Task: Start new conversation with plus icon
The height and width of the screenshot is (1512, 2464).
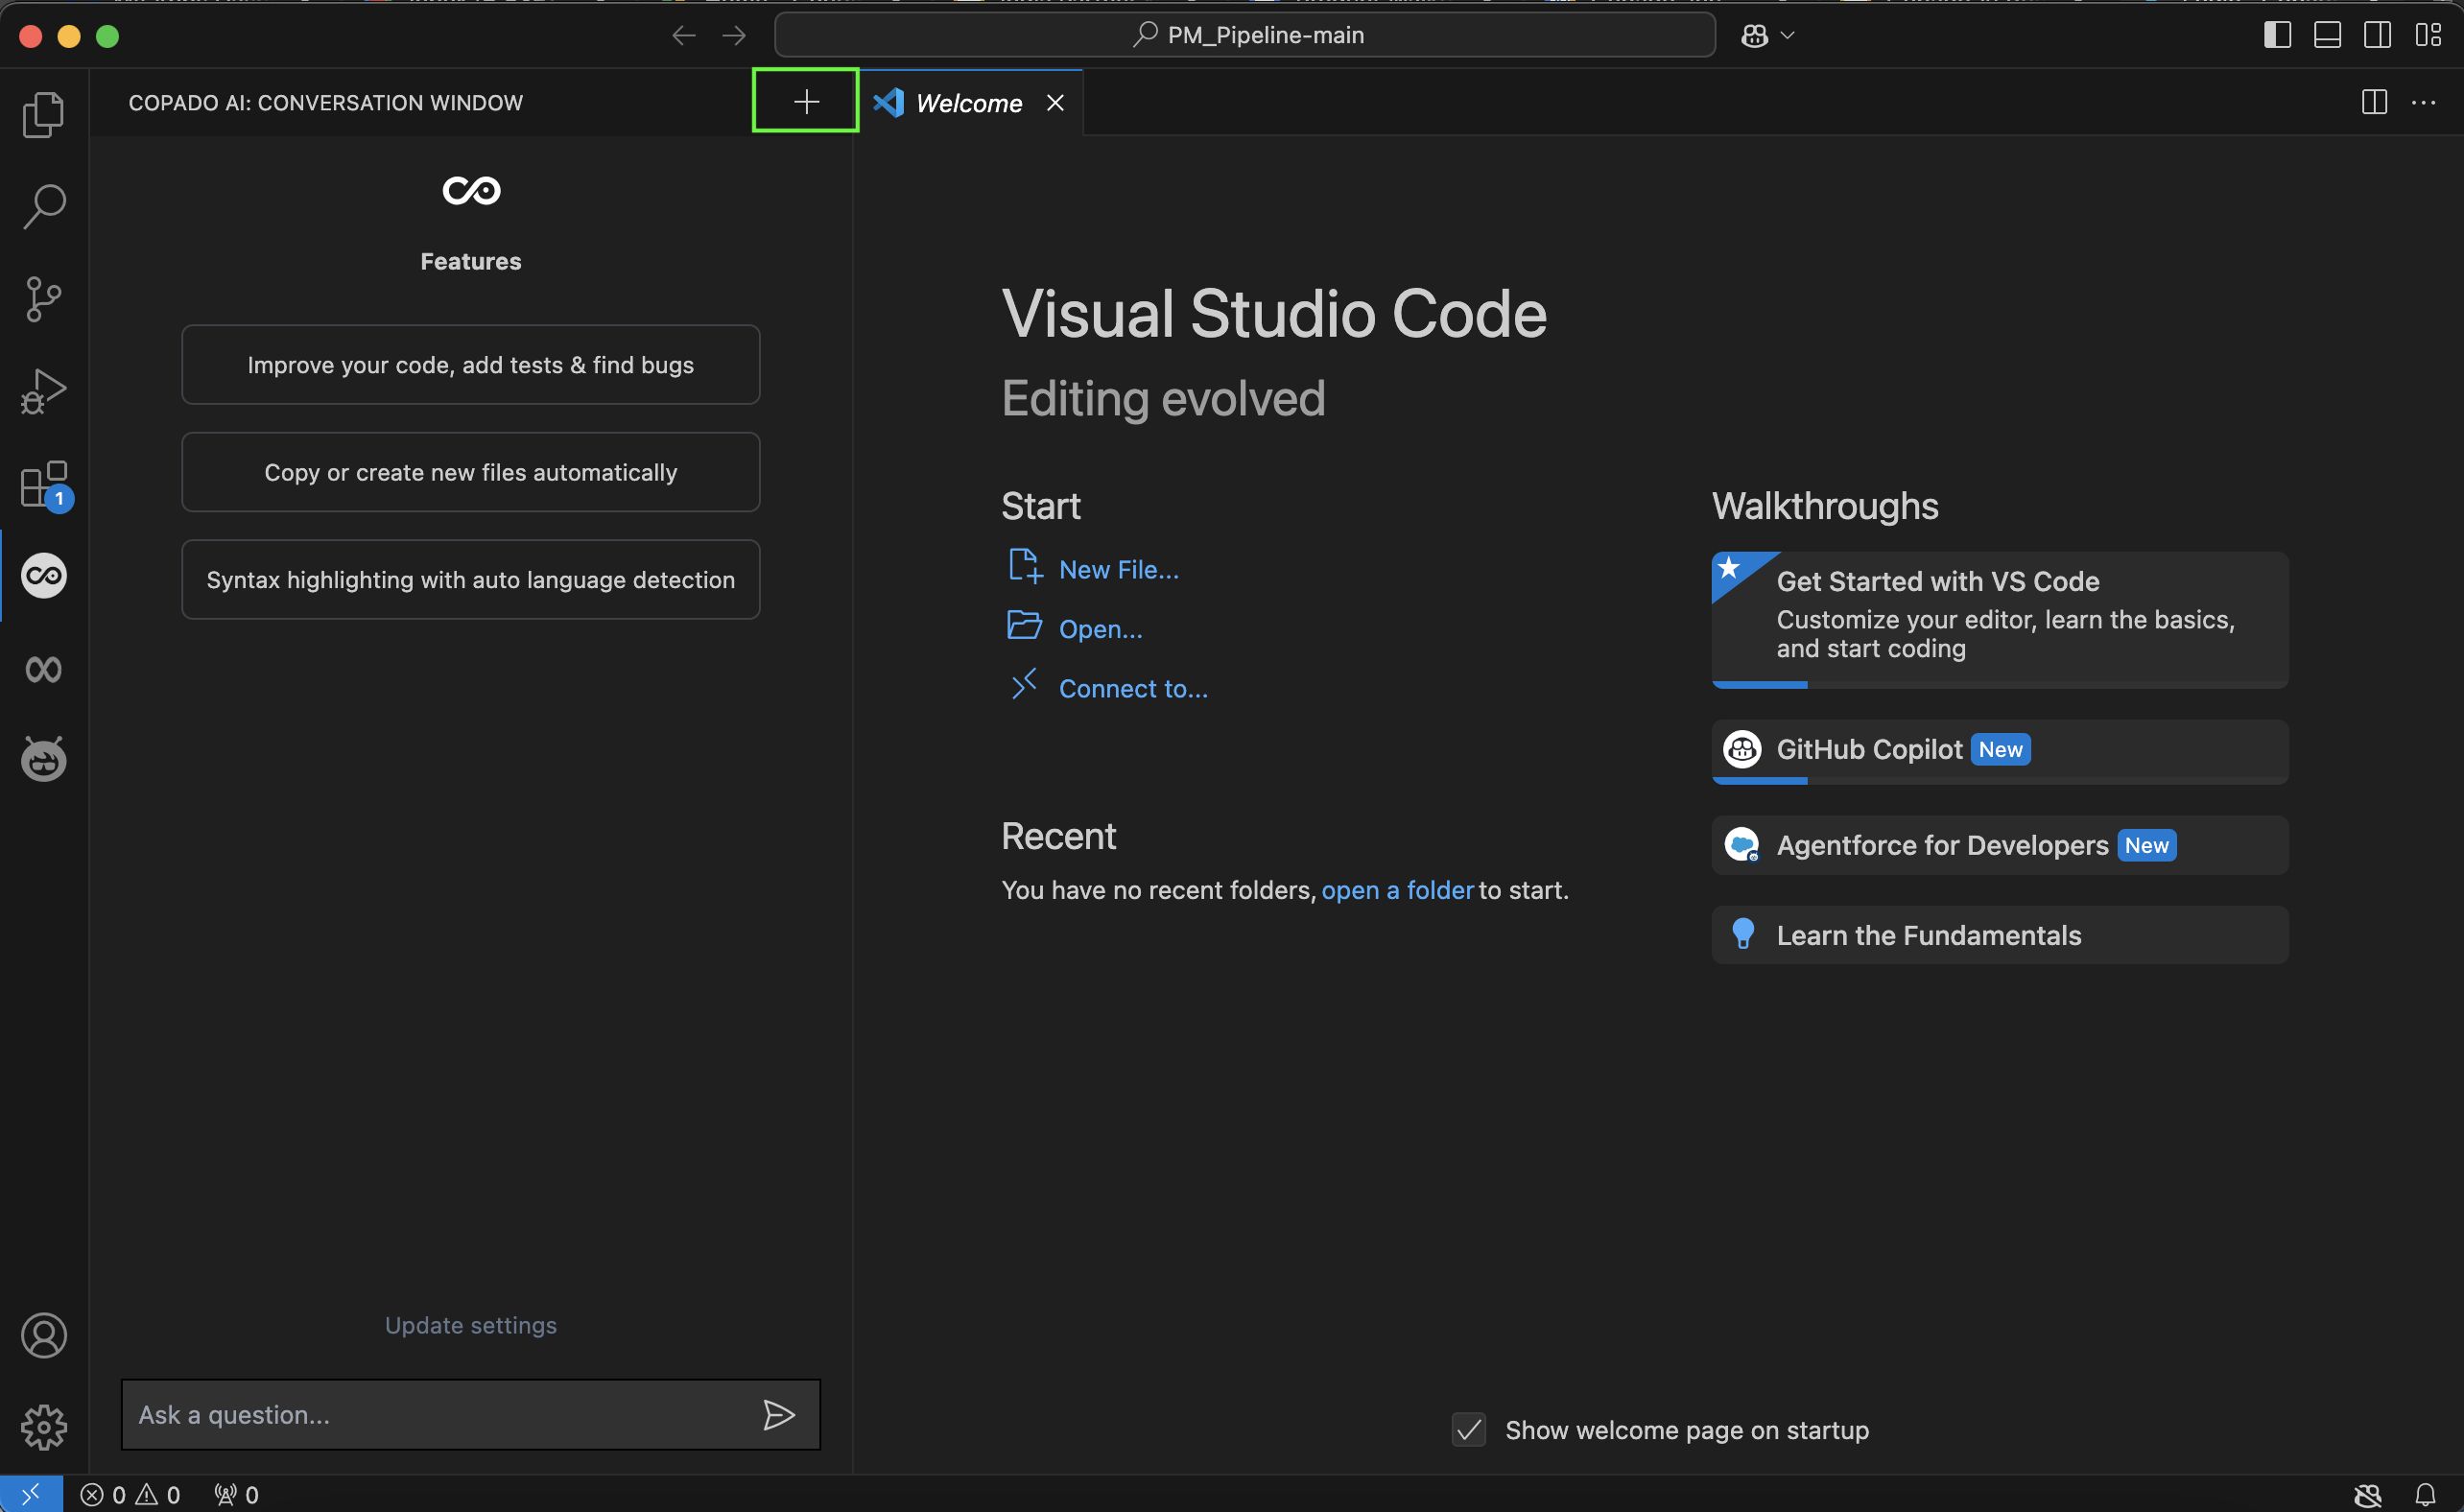Action: pyautogui.click(x=806, y=101)
